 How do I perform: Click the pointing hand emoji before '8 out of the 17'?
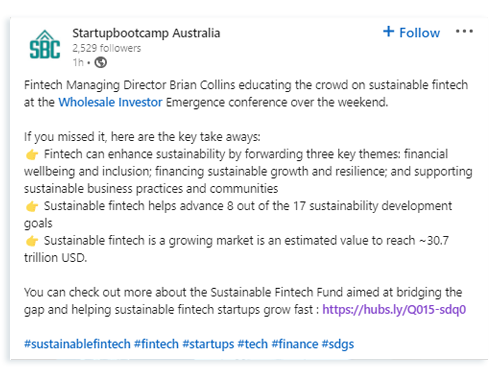(x=32, y=206)
